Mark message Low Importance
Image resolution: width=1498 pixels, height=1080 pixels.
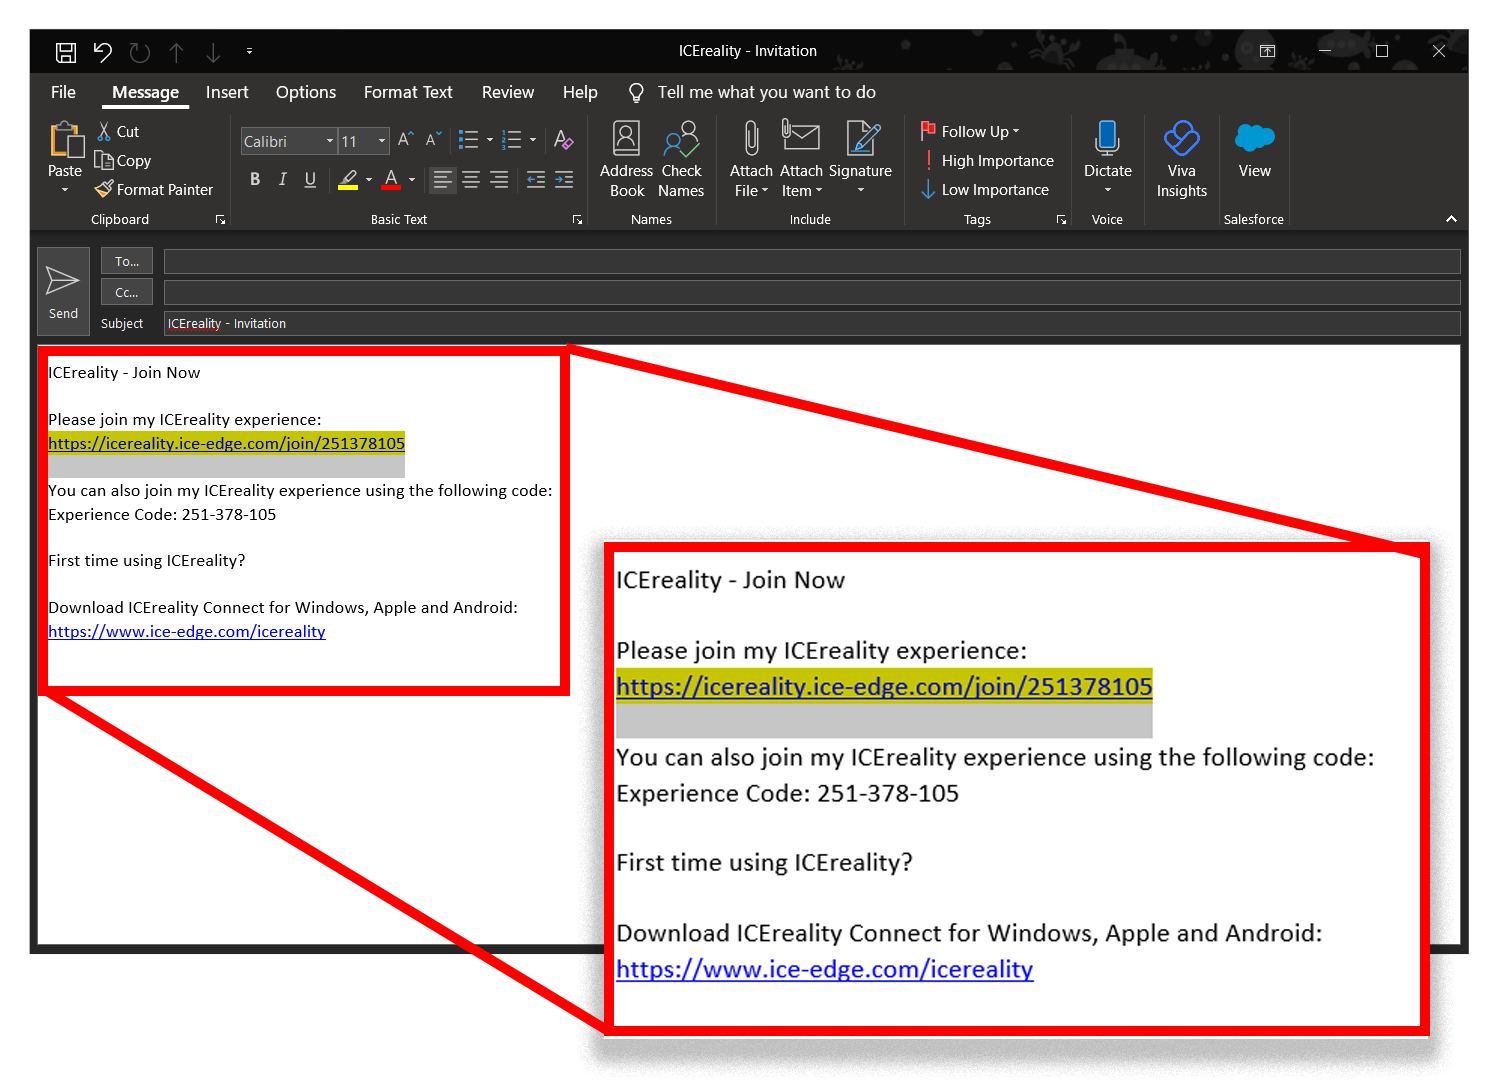[x=985, y=189]
